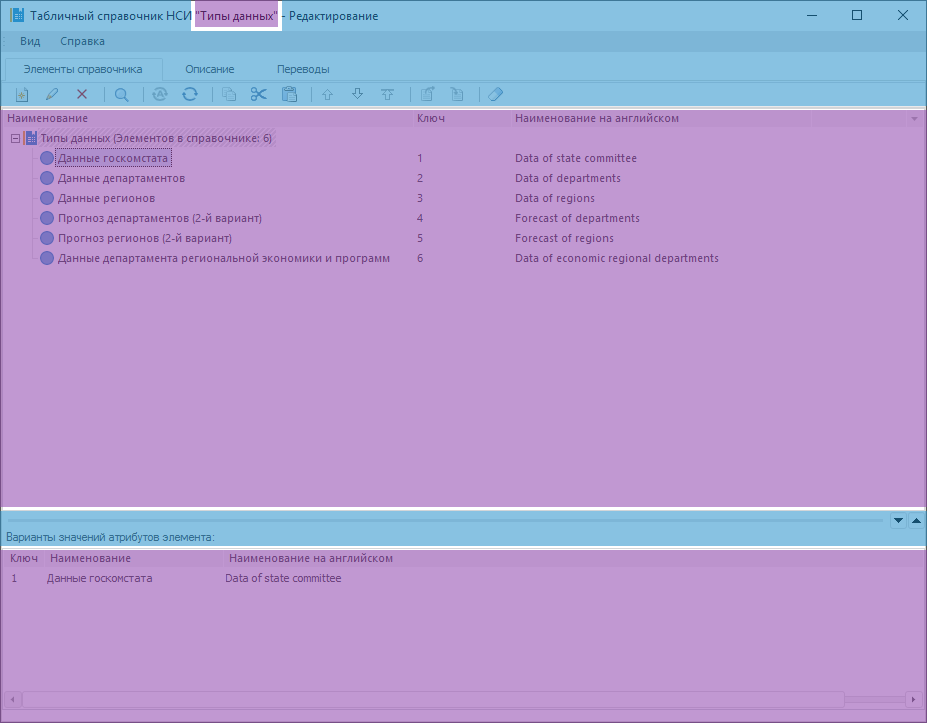The height and width of the screenshot is (723, 927).
Task: Collapse the Типы данных root tree node
Action: pyautogui.click(x=15, y=138)
